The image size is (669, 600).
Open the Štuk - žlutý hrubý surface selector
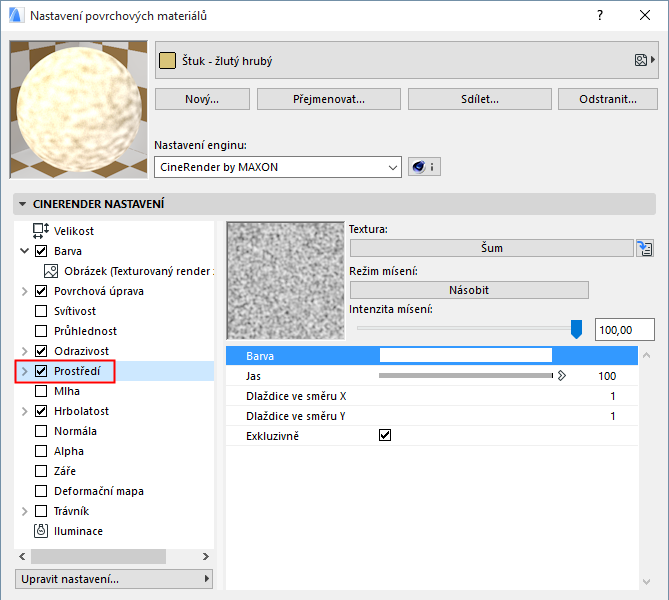(x=407, y=60)
